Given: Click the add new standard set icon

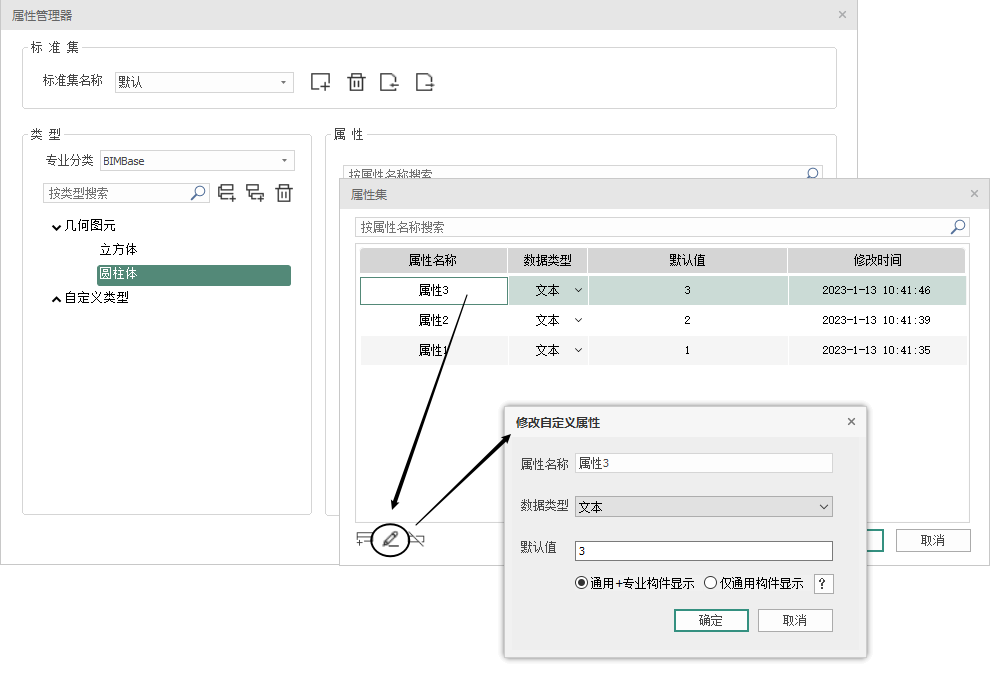Looking at the screenshot, I should [x=320, y=82].
